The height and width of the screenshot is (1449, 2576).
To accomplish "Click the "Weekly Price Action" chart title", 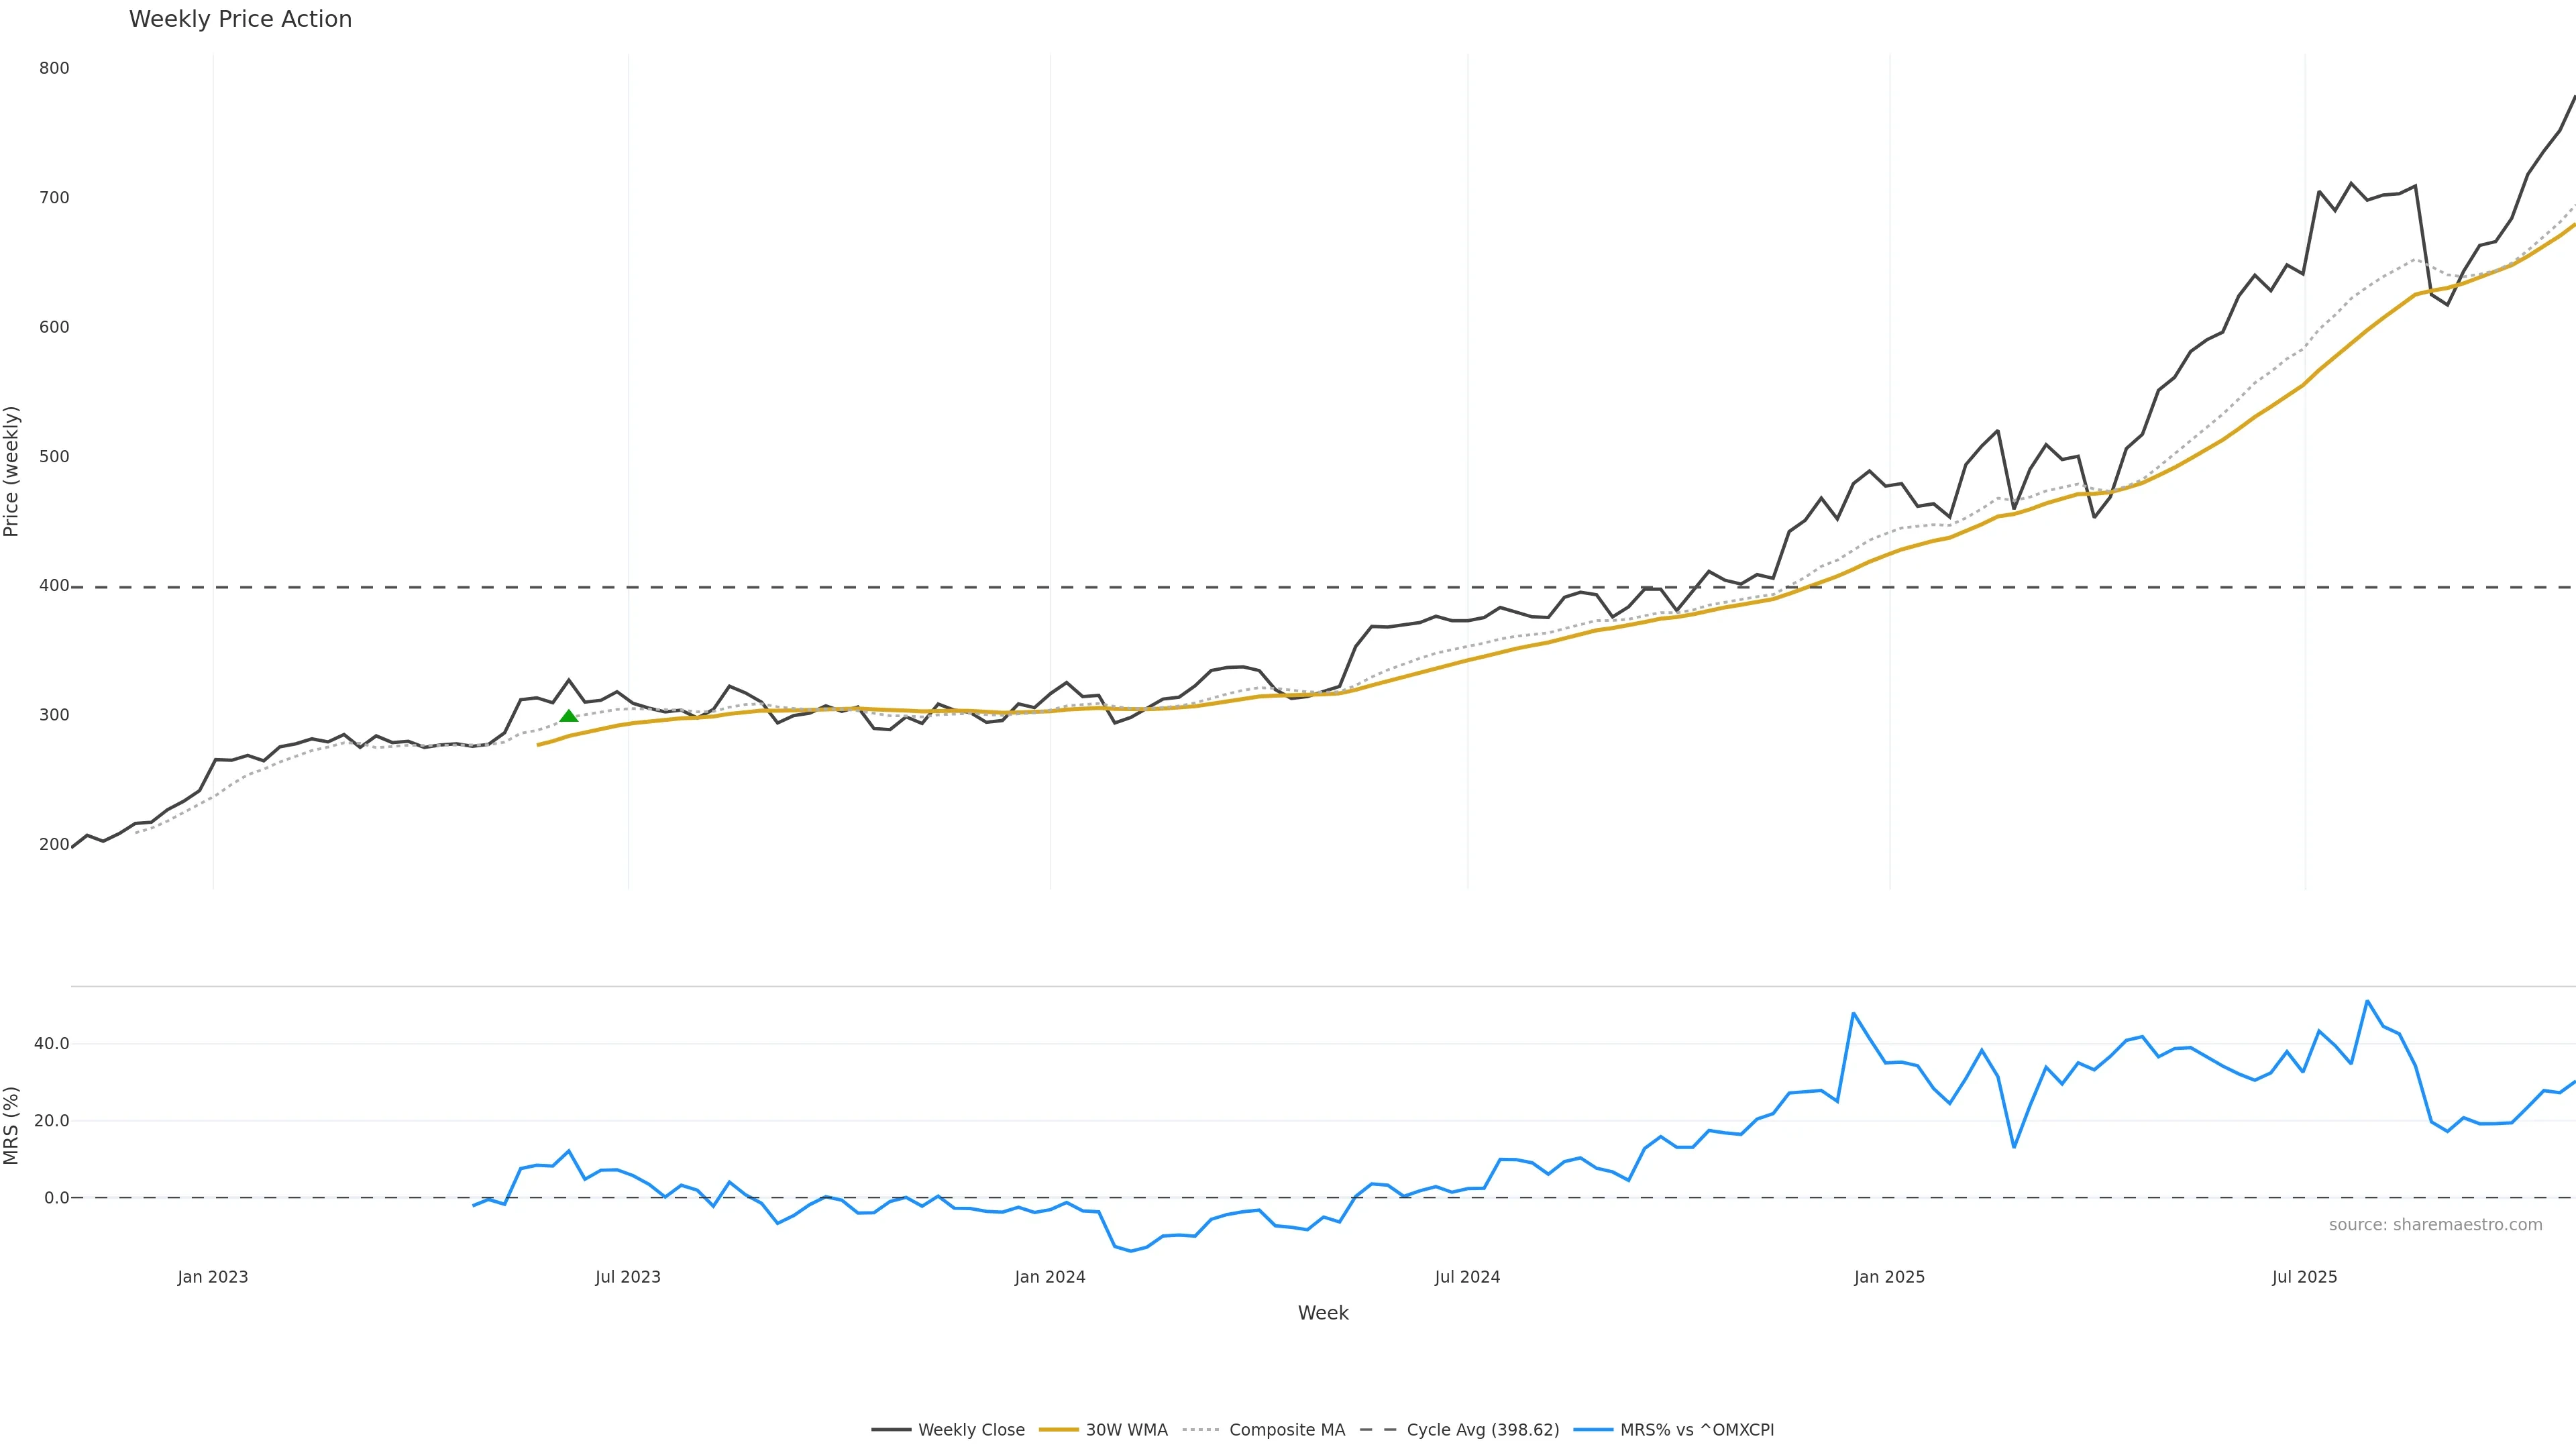I will pyautogui.click(x=240, y=20).
